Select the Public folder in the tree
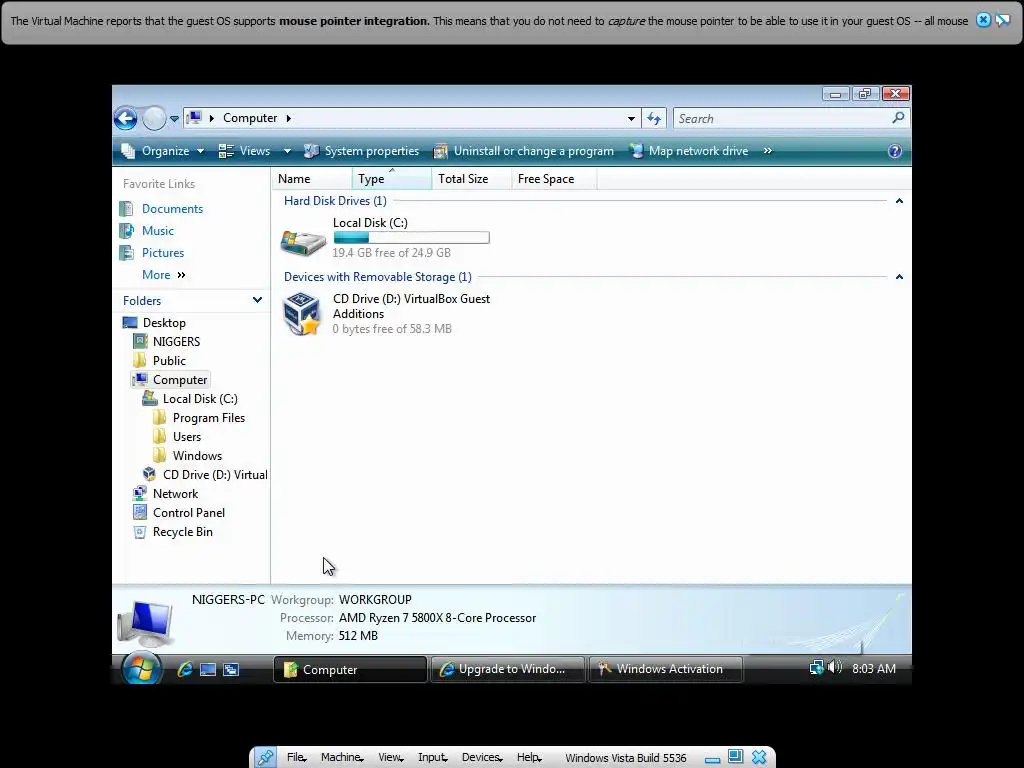This screenshot has width=1024, height=768. click(x=169, y=360)
